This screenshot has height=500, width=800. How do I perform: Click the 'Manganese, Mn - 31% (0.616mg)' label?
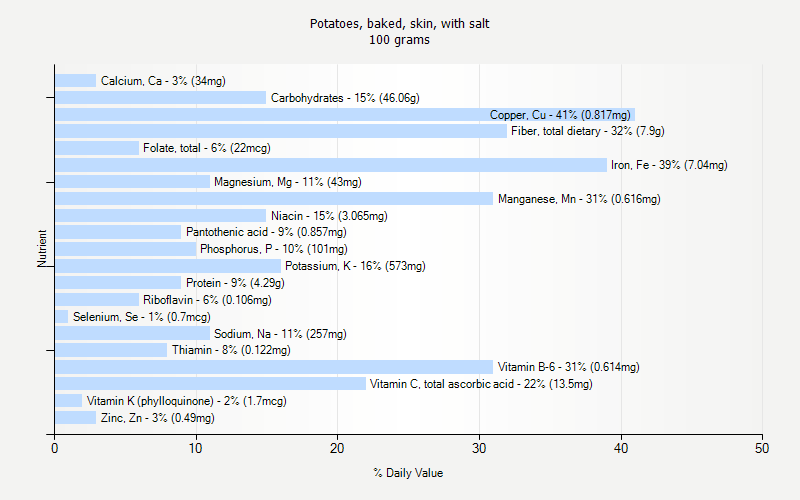tap(579, 198)
